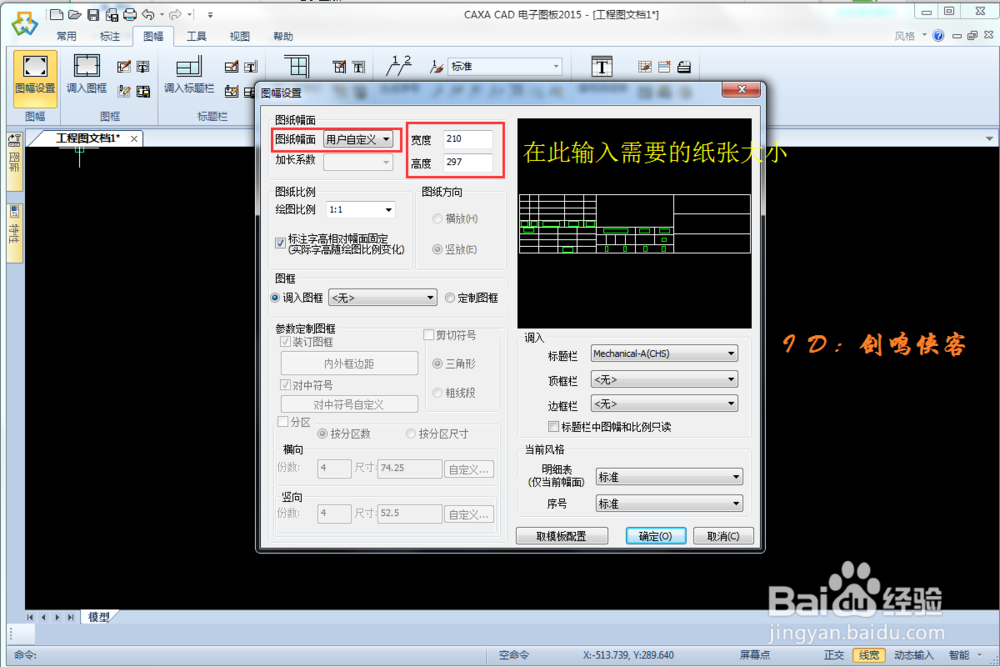Click the 高度 input field showing 297
This screenshot has height=667, width=1000.
tap(468, 162)
